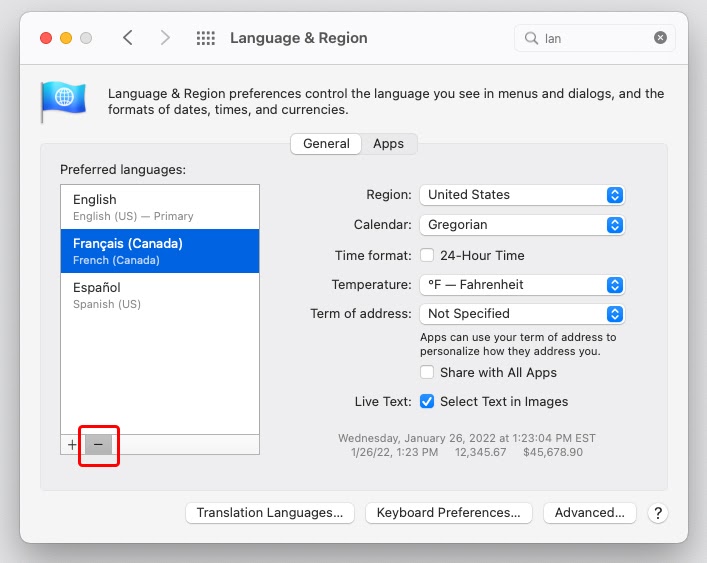
Task: Open Advanced settings
Action: click(590, 513)
